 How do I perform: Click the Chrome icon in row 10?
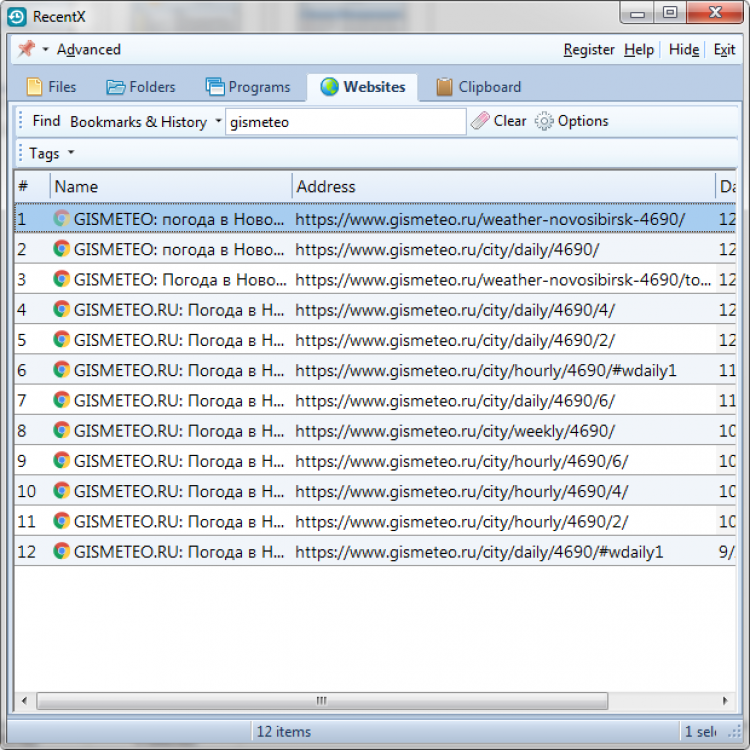(x=61, y=491)
